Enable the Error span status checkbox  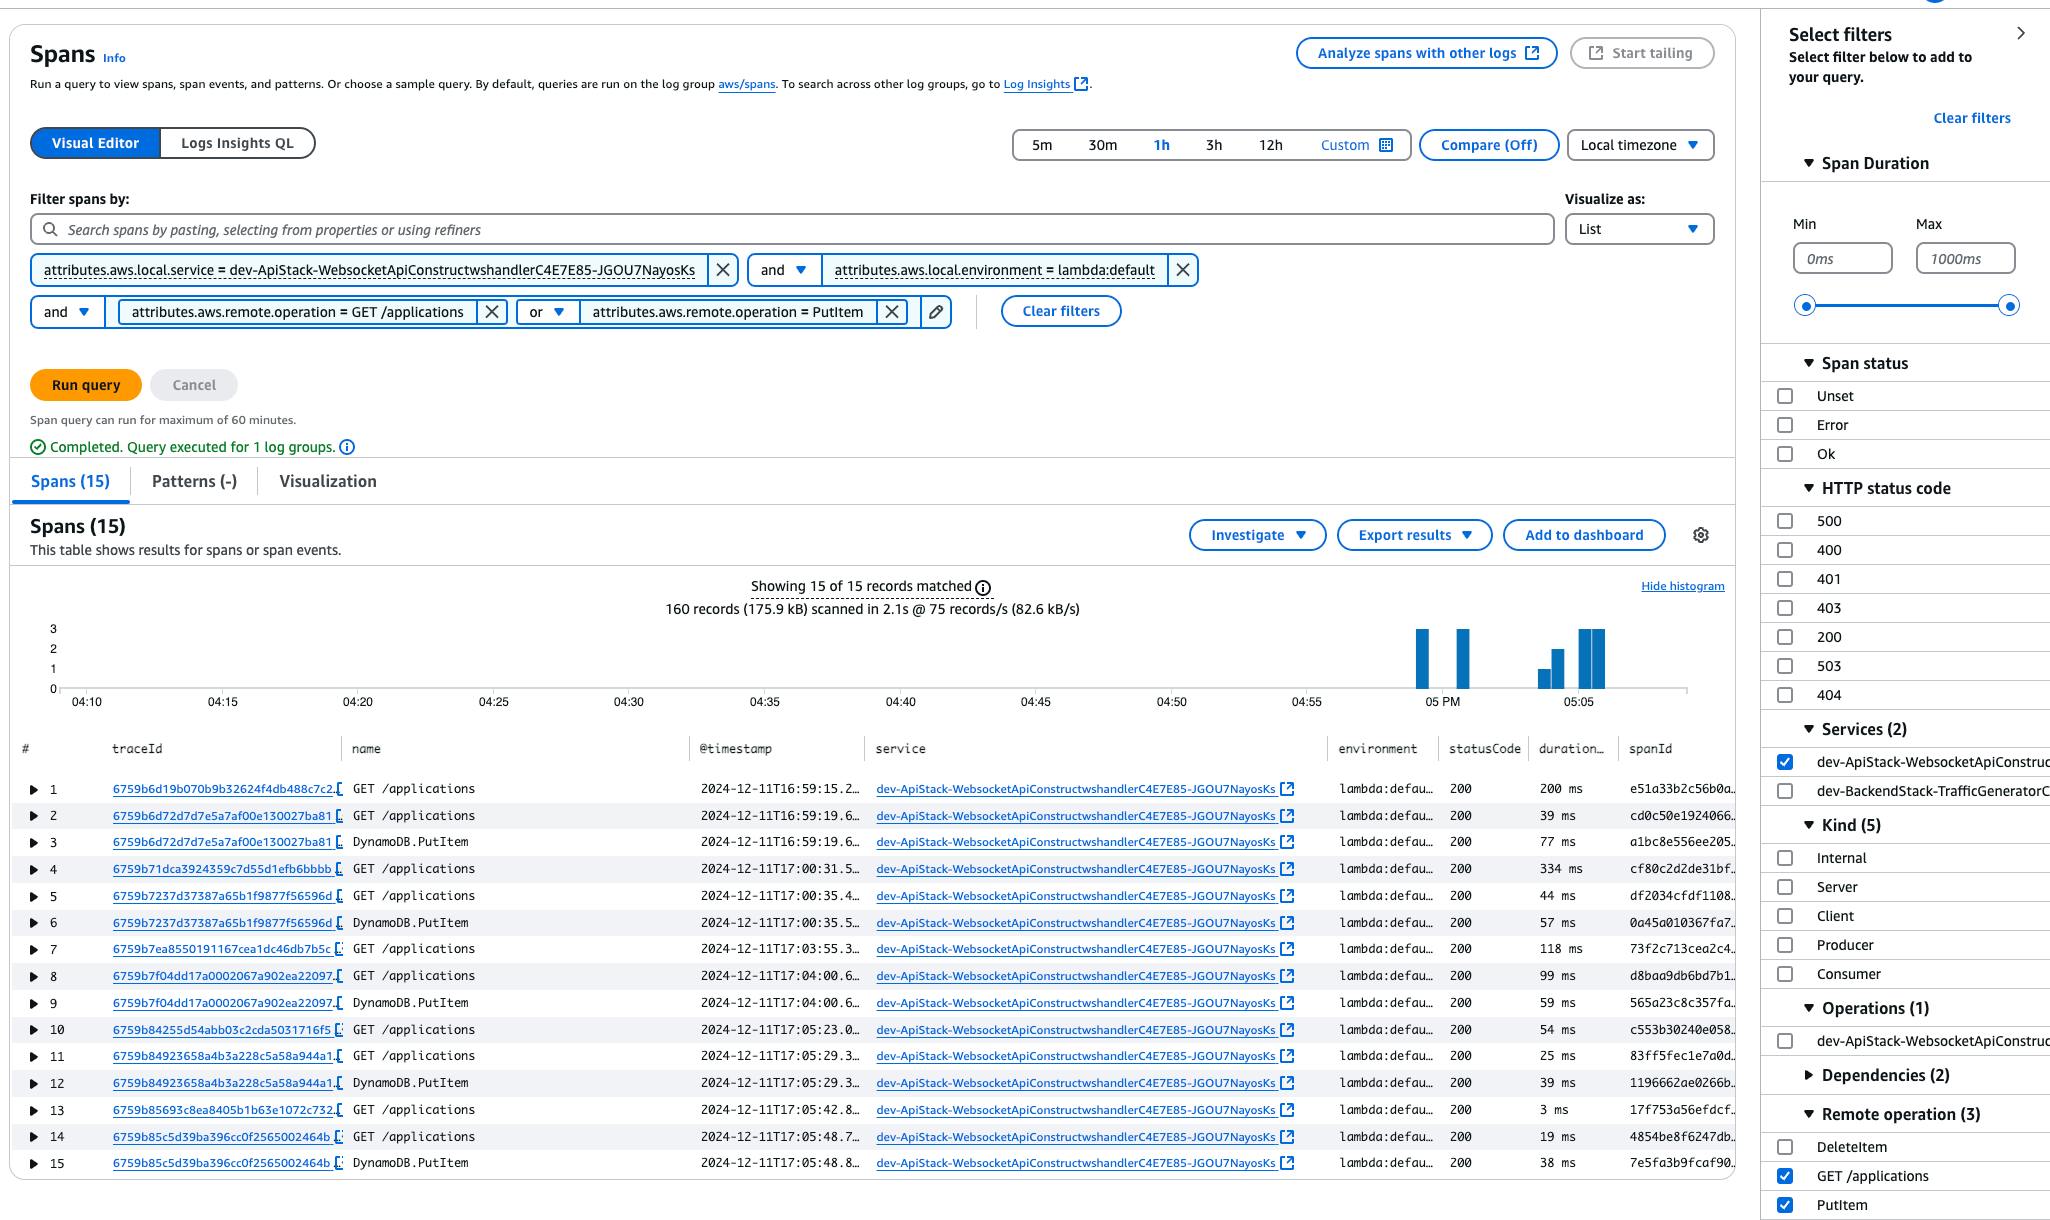tap(1784, 424)
